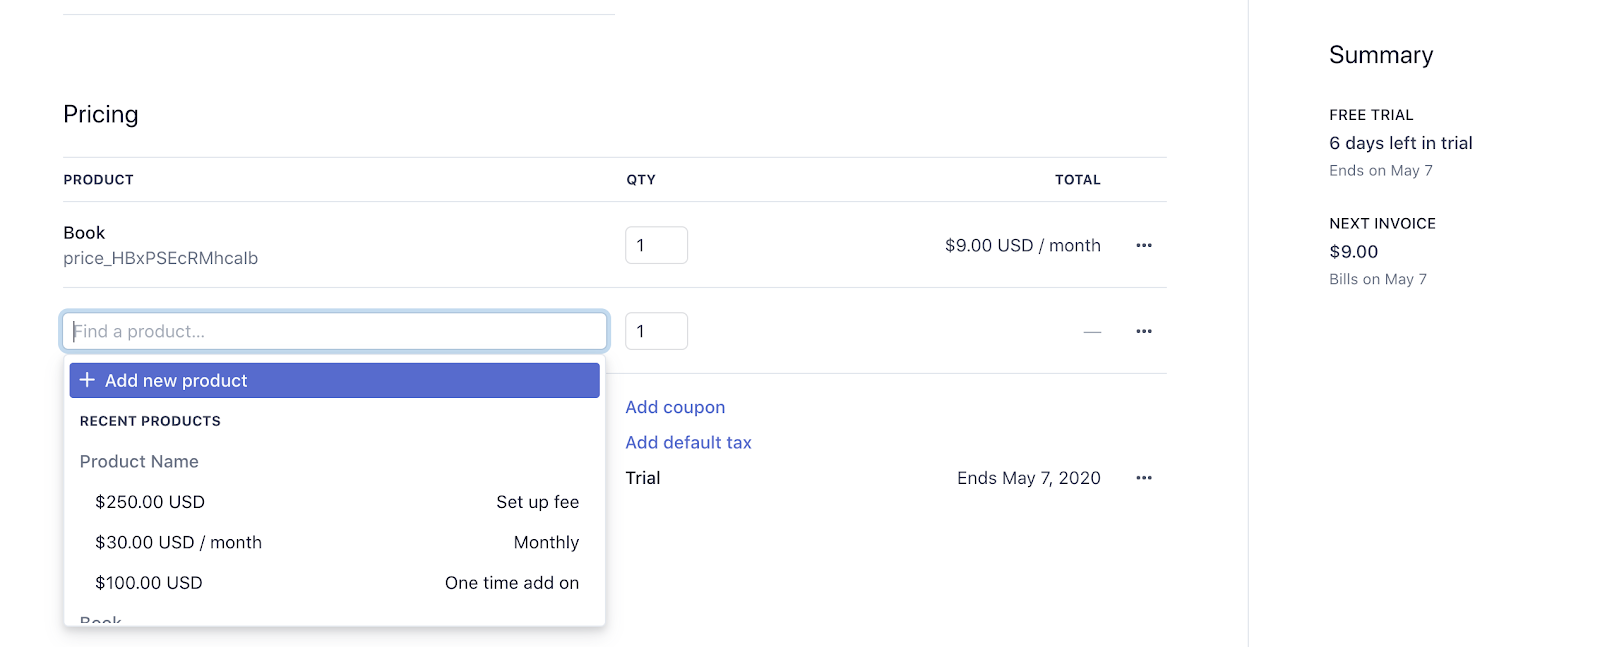Screen dimensions: 1600x647
Task: Click the QTY column header
Action: click(x=641, y=180)
